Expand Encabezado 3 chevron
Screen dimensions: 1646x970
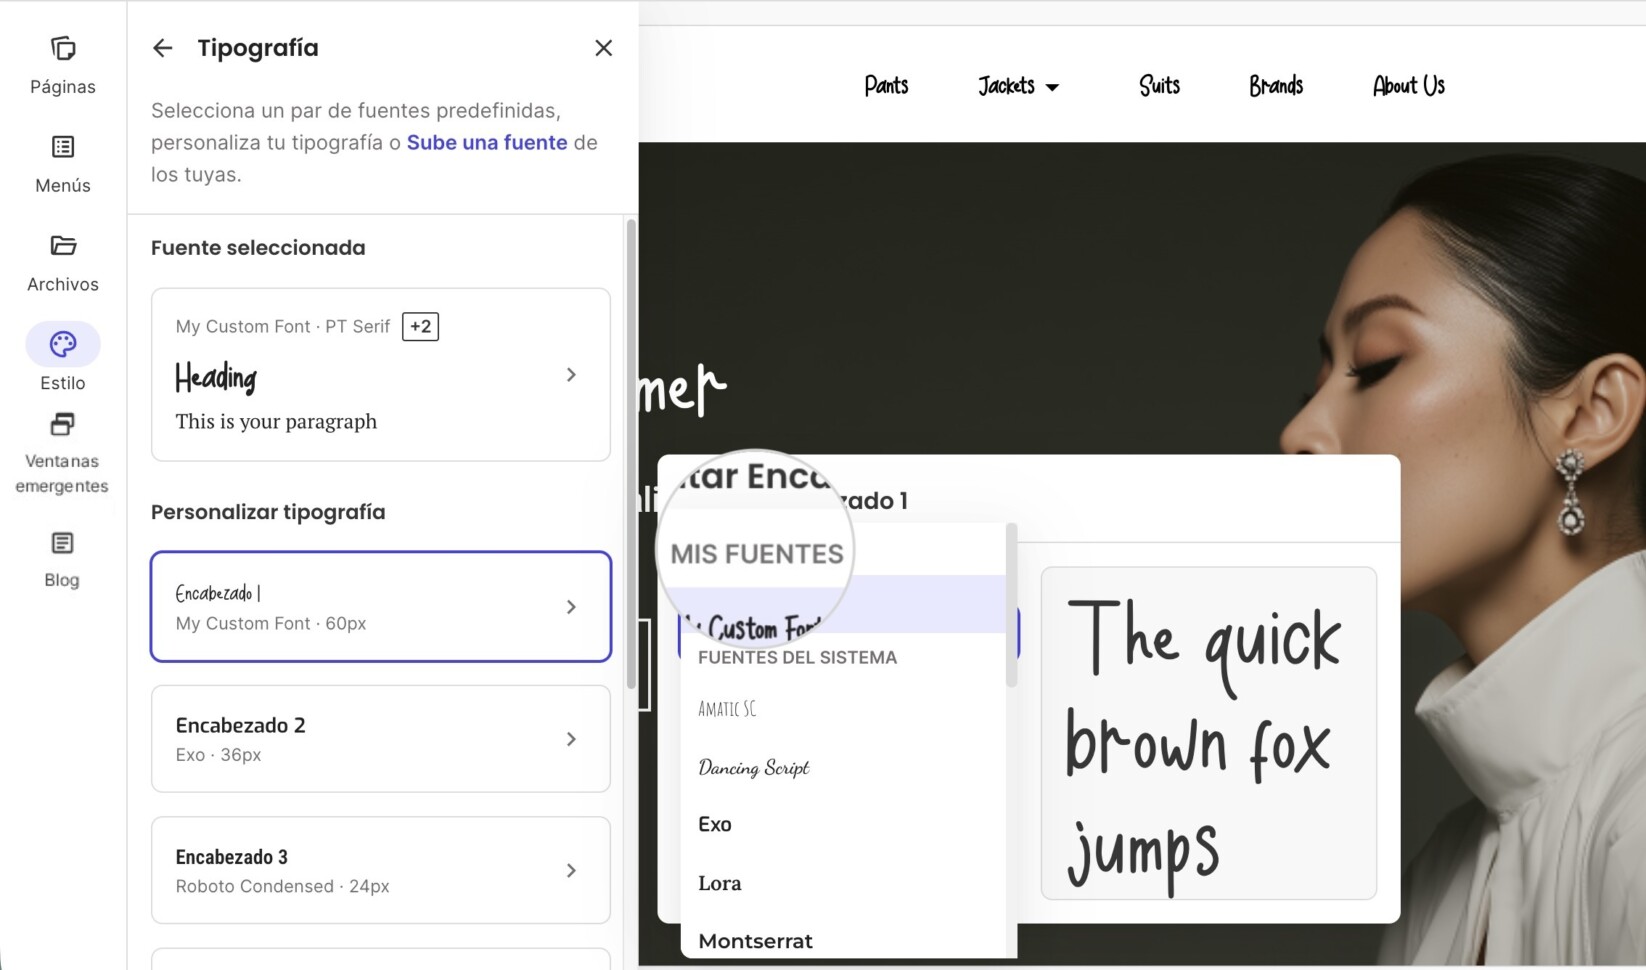(x=571, y=871)
